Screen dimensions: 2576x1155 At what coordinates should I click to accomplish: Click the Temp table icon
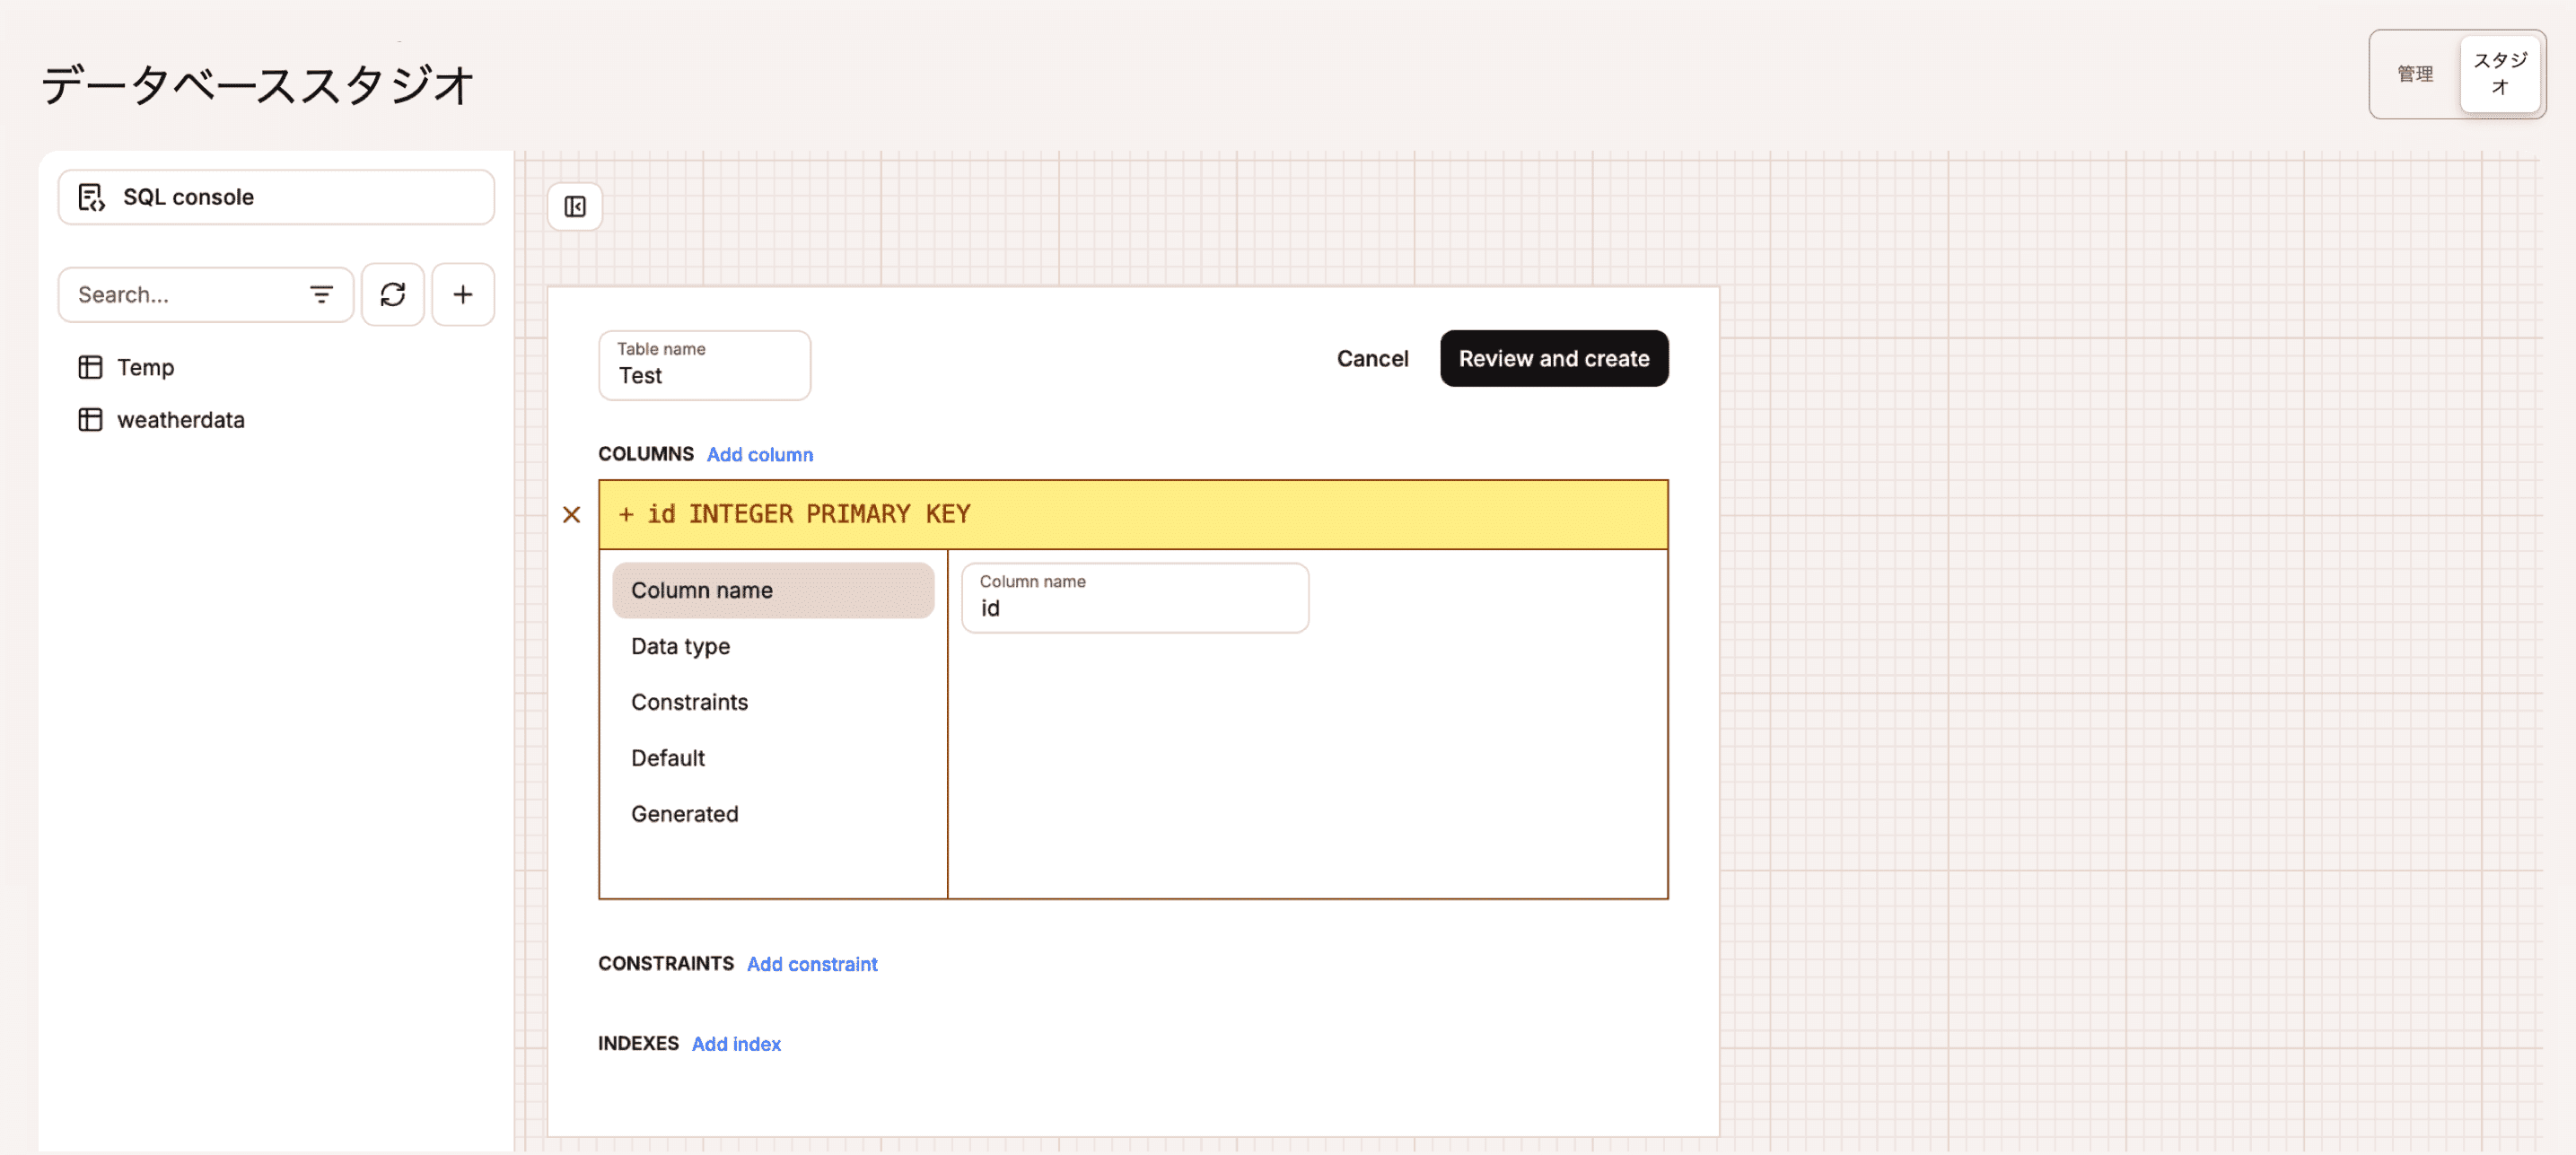(x=90, y=367)
